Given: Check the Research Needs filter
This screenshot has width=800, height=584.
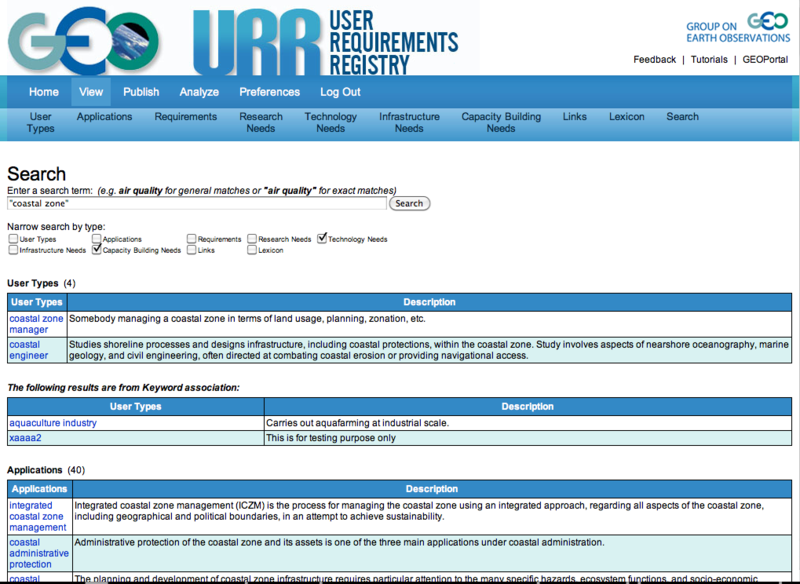Looking at the screenshot, I should (252, 239).
